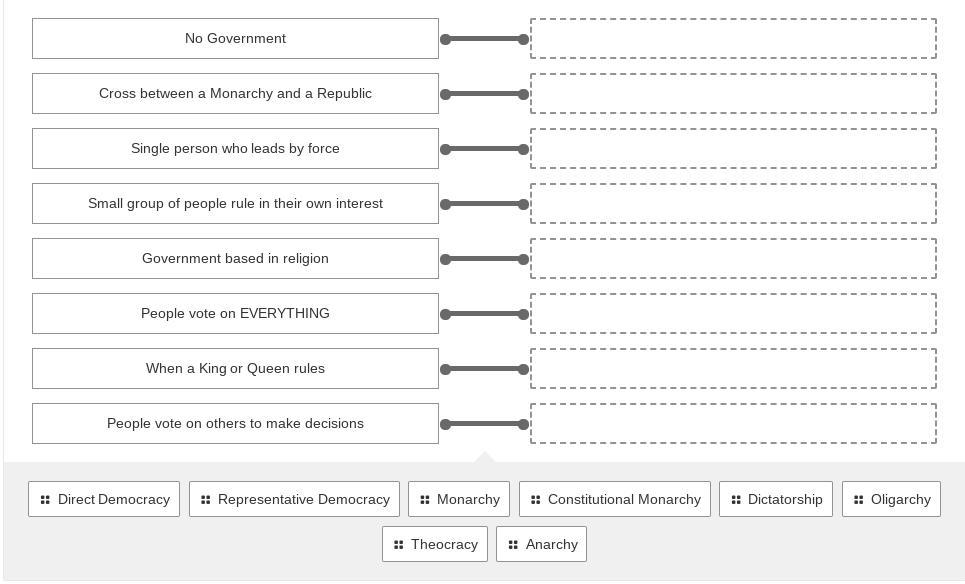Select the Theocracy answer chip
Image resolution: width=965 pixels, height=584 pixels.
435,545
